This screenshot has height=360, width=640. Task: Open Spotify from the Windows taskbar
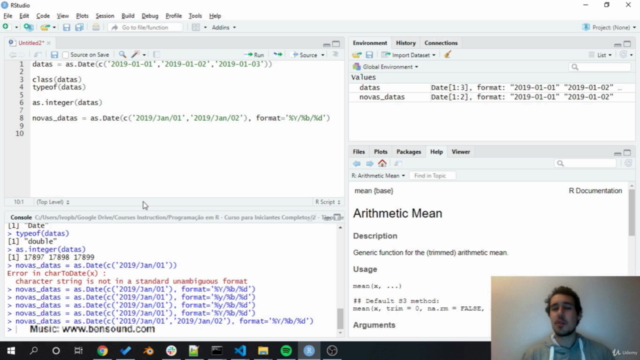coord(286,351)
